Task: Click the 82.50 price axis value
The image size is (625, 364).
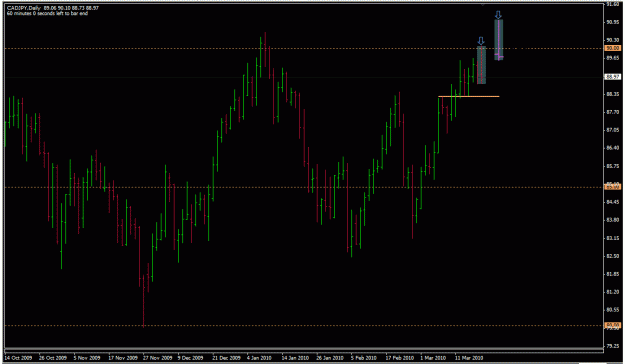Action: [x=613, y=256]
